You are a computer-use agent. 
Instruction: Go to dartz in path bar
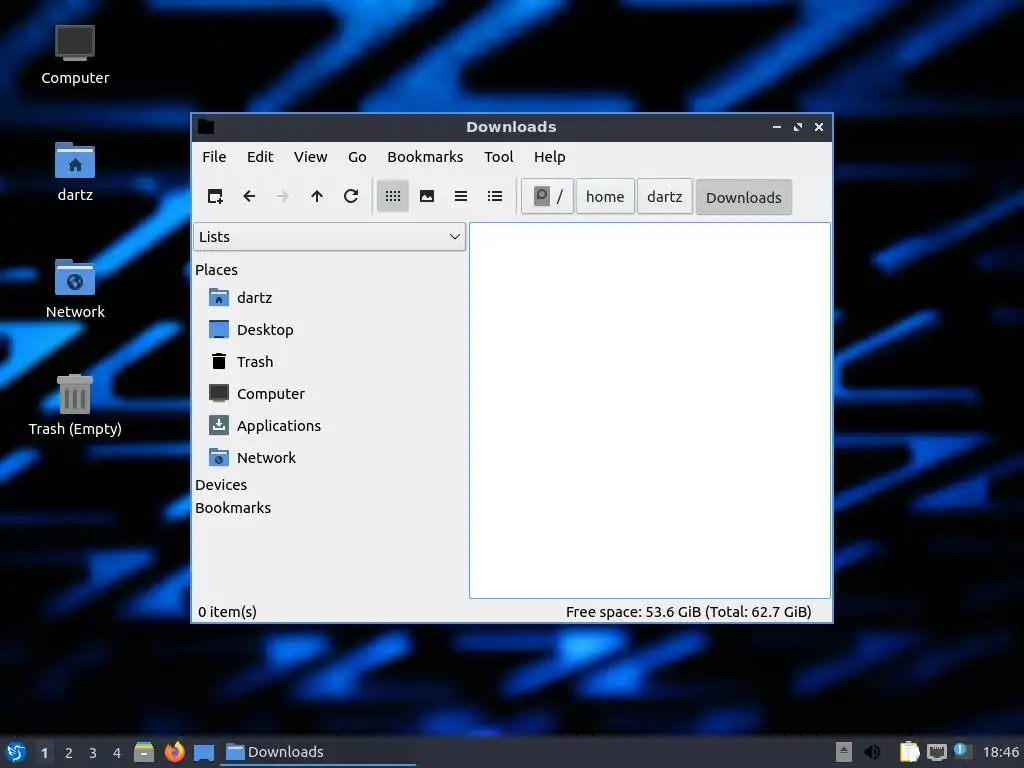[x=664, y=197]
